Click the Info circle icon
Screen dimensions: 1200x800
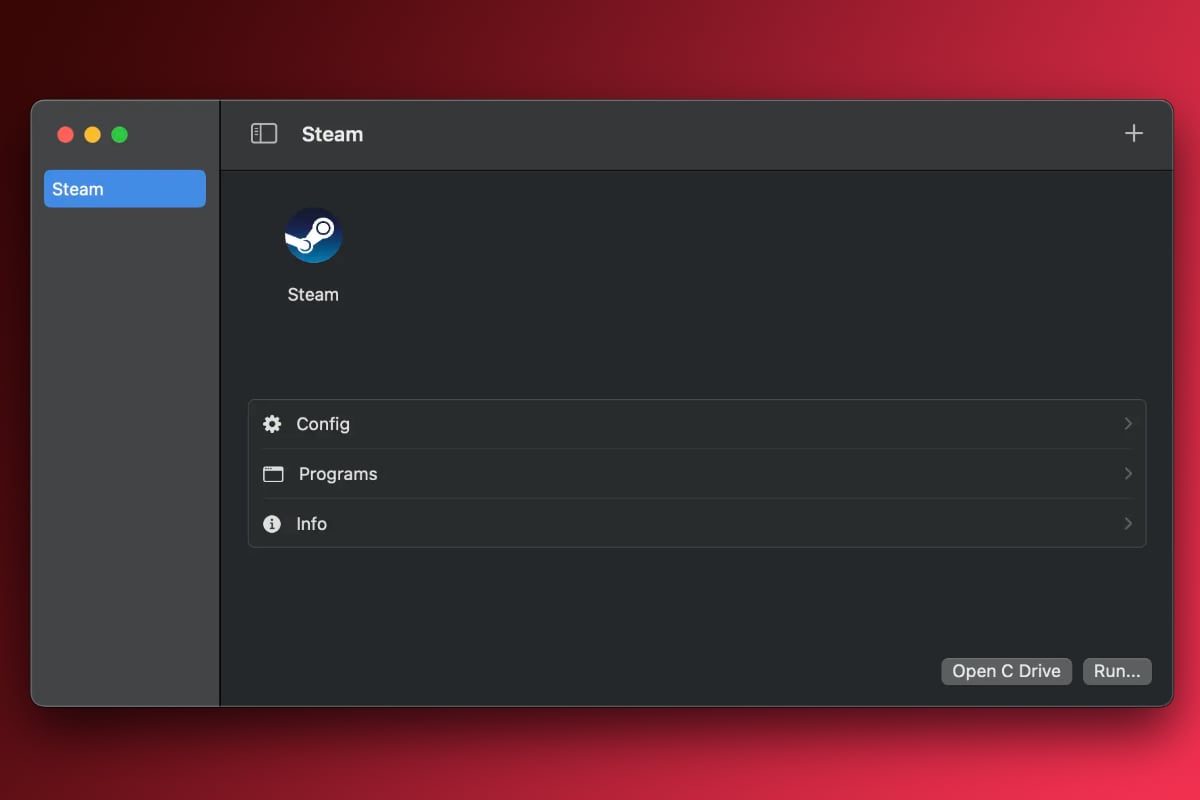(272, 524)
